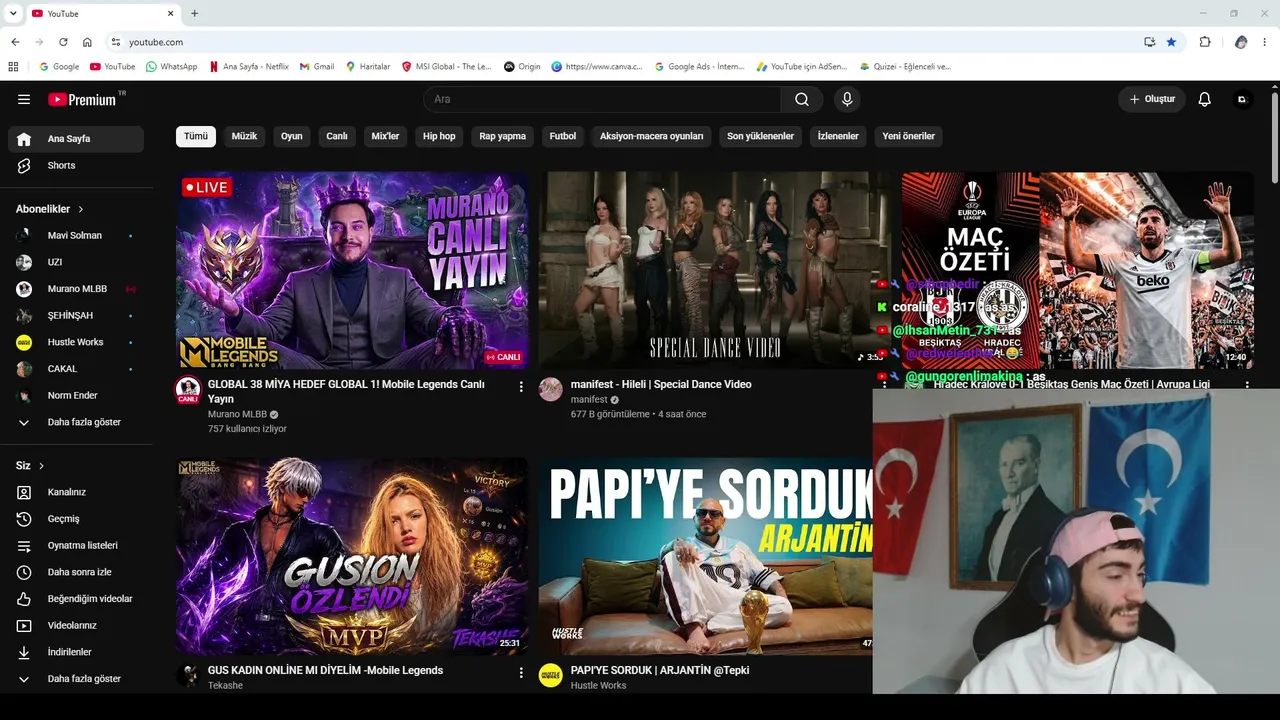View site information icon beside the URL
Screen dimensions: 1280x720
click(x=116, y=42)
